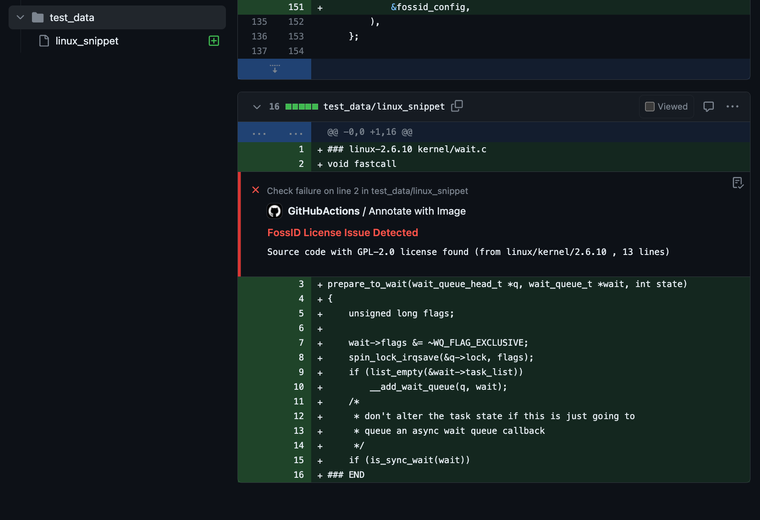Click the changed-lines count 16 in file header
Image resolution: width=760 pixels, height=520 pixels.
click(274, 107)
